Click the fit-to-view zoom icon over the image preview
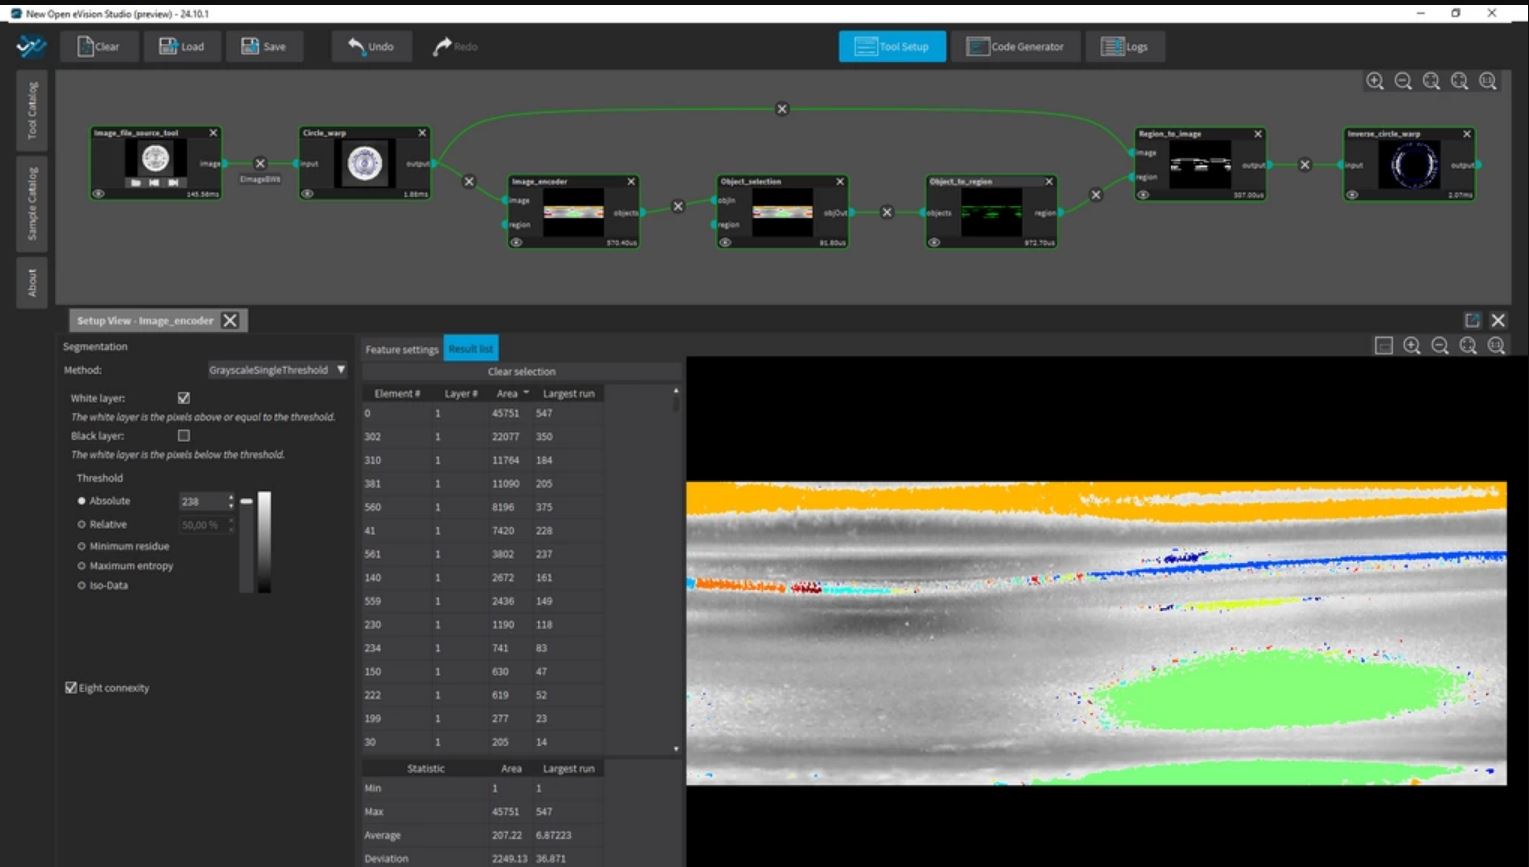The image size is (1529, 867). tap(1468, 346)
